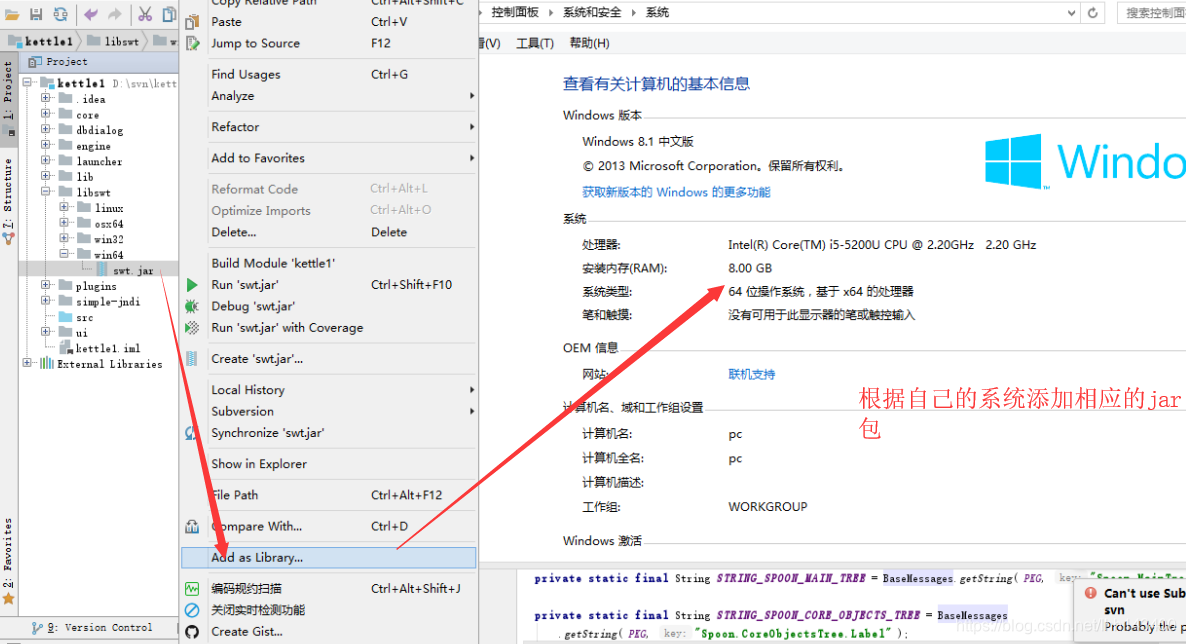Expand the plugins folder node

(x=45, y=285)
